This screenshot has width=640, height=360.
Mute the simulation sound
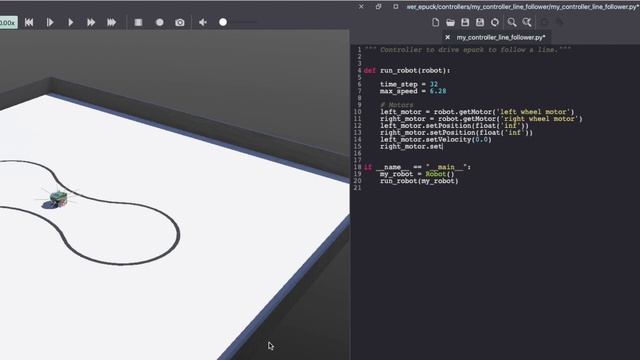203,22
